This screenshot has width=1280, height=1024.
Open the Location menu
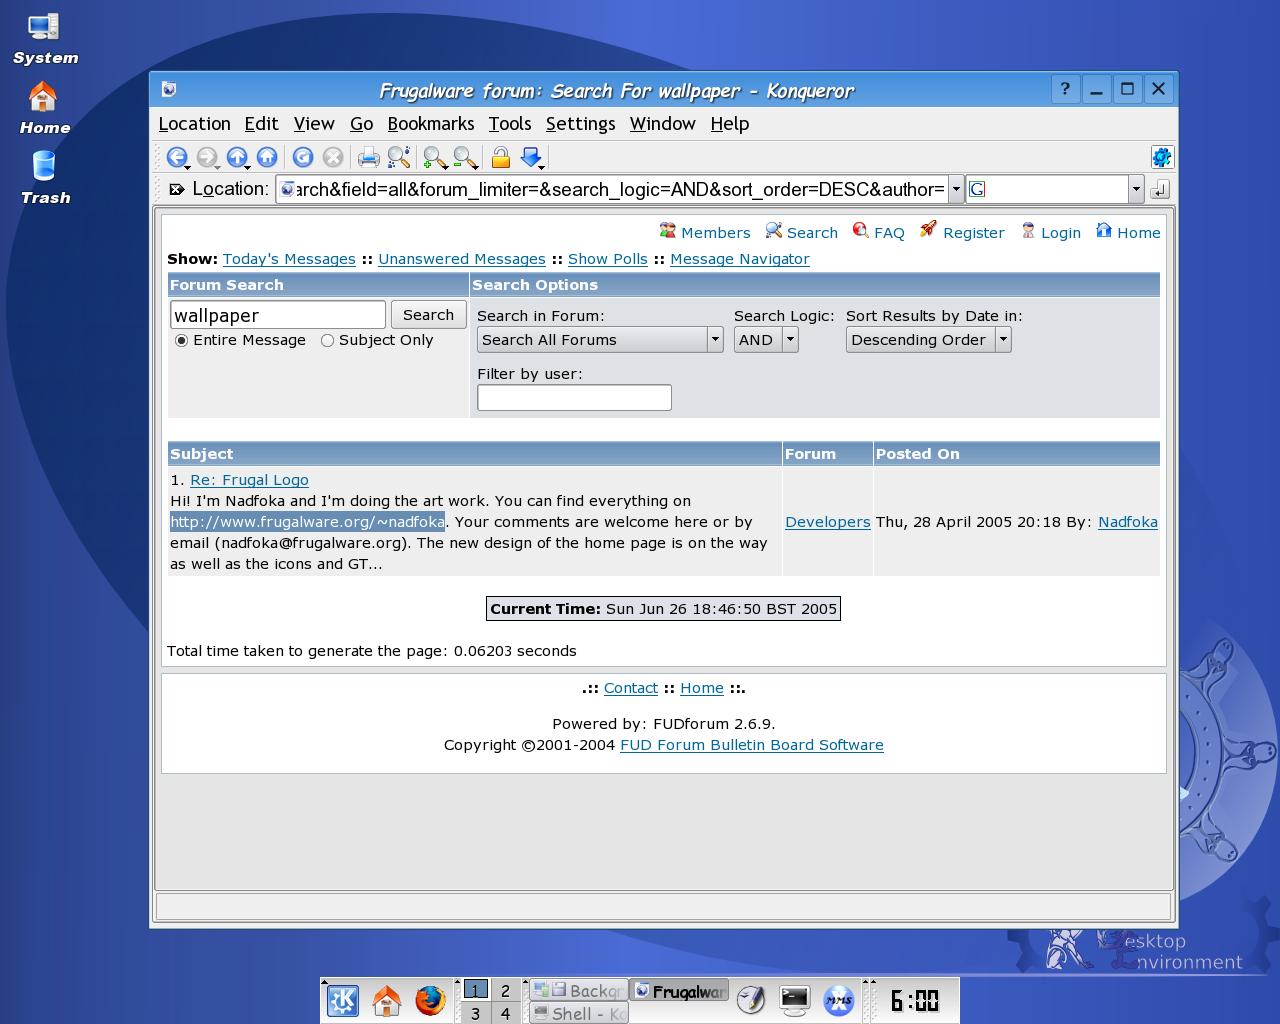194,124
